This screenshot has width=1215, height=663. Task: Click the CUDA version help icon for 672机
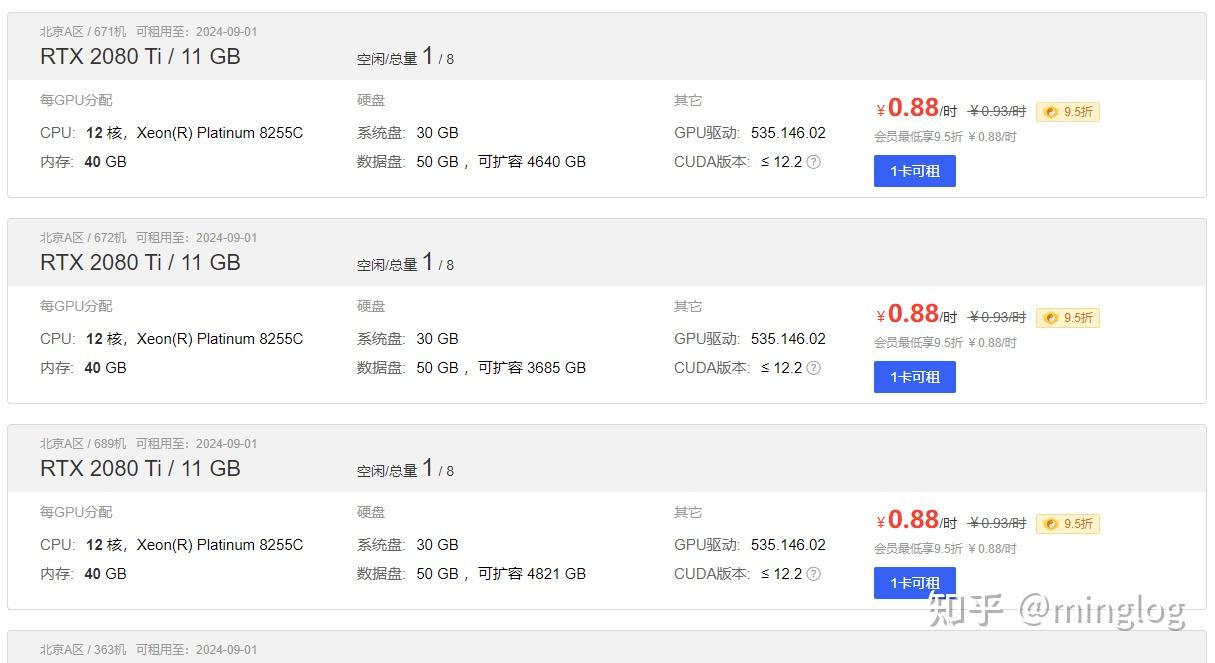[813, 368]
